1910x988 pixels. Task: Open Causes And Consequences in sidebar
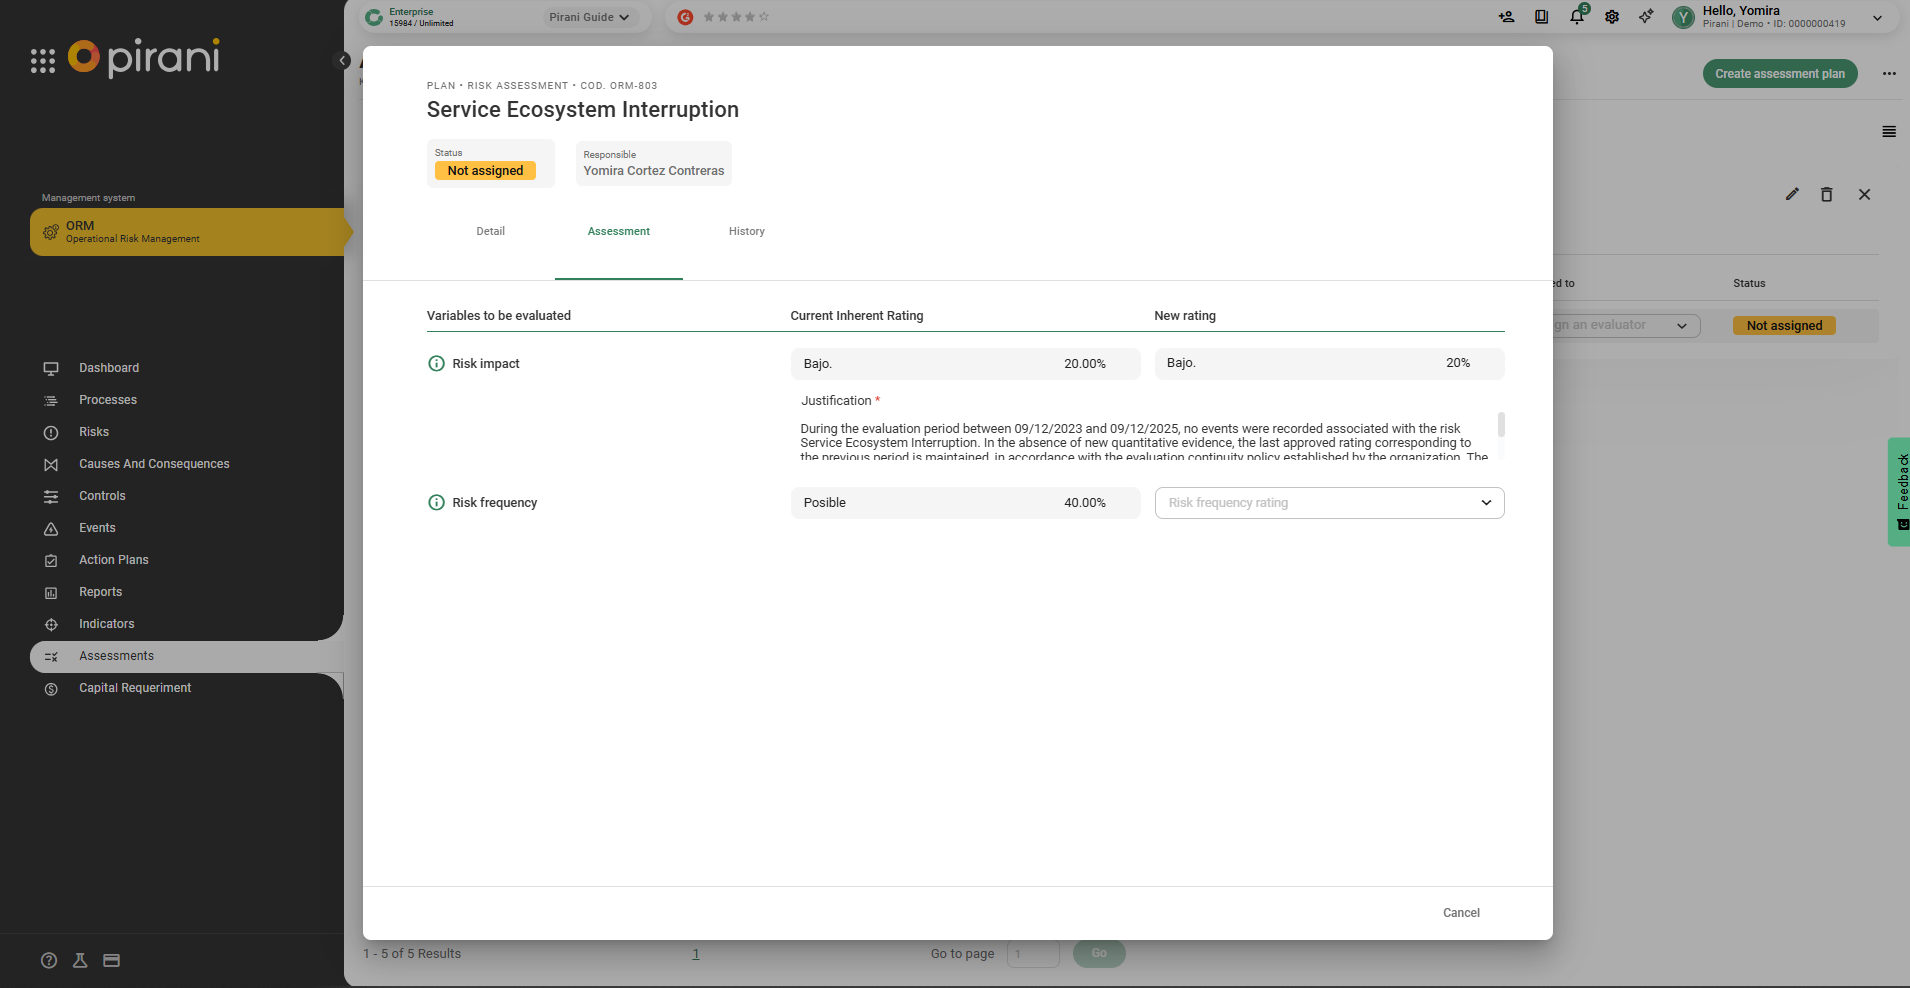click(x=154, y=464)
